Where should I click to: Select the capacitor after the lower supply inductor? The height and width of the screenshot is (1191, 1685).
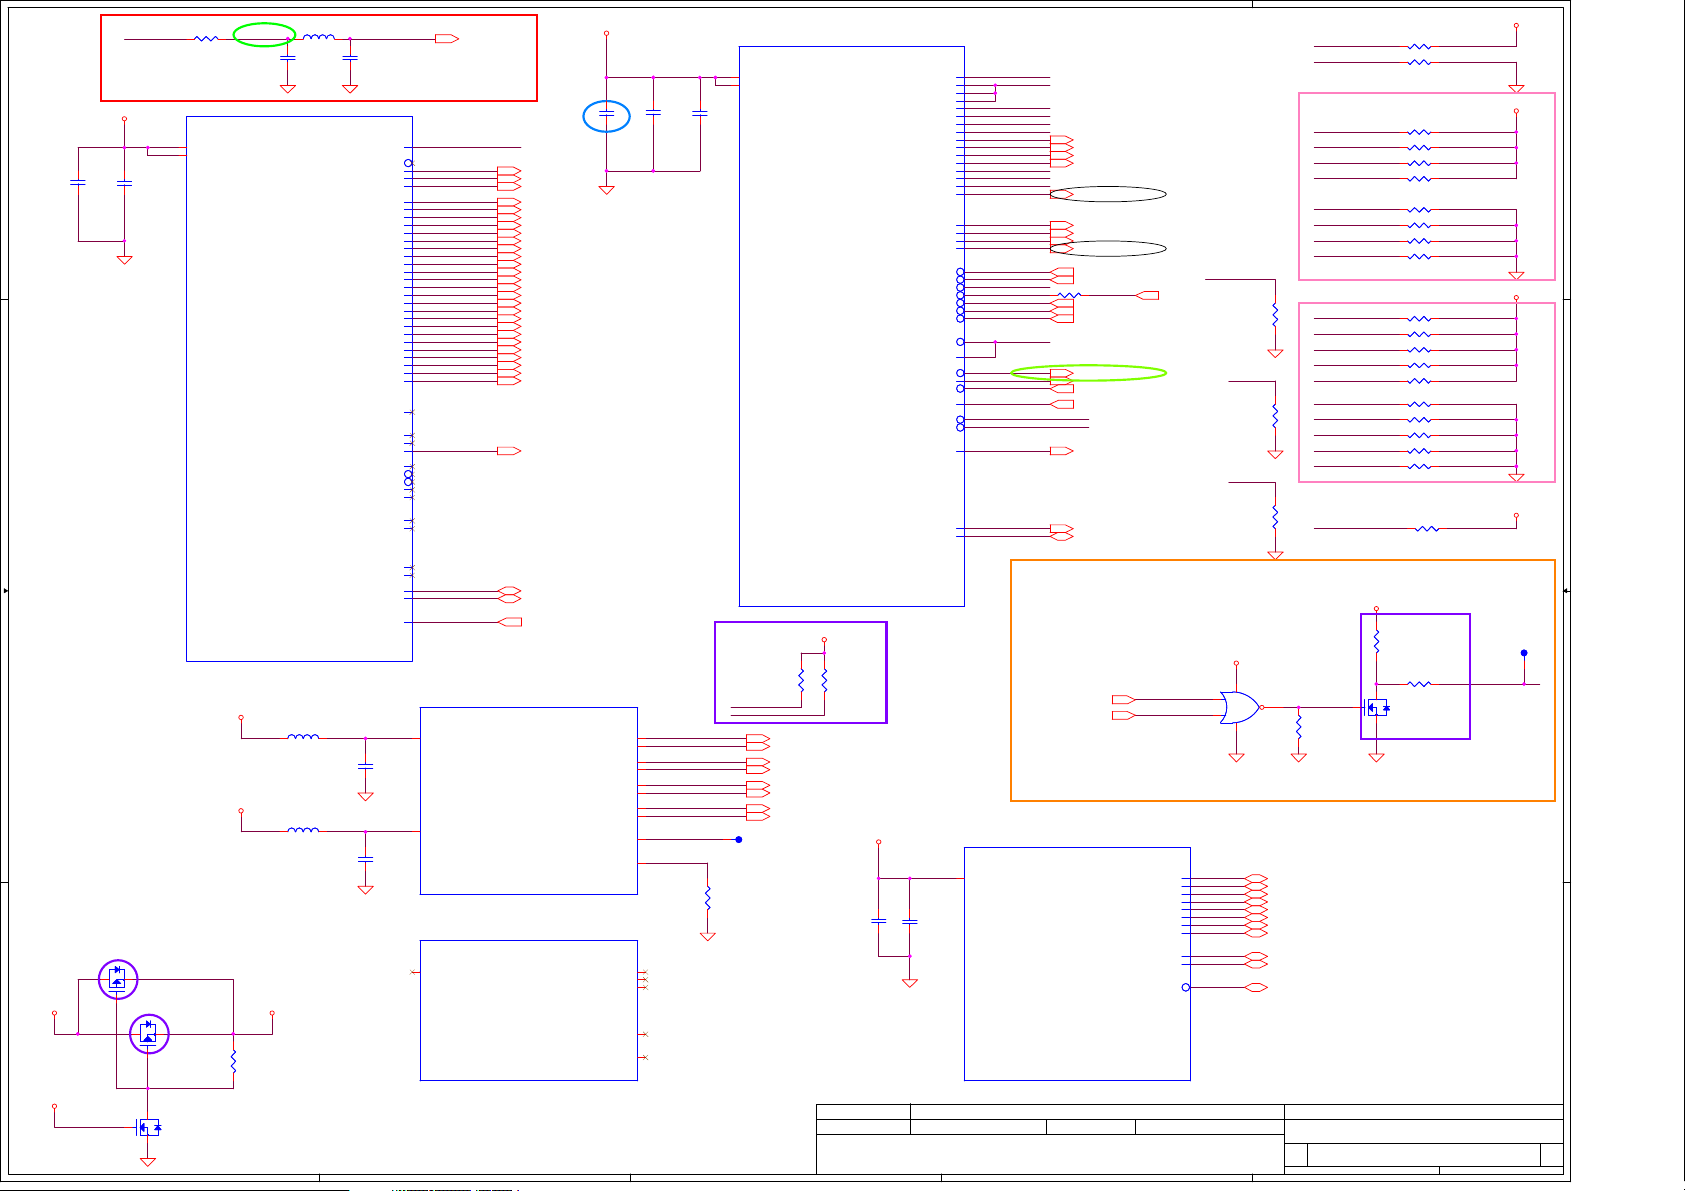point(365,859)
